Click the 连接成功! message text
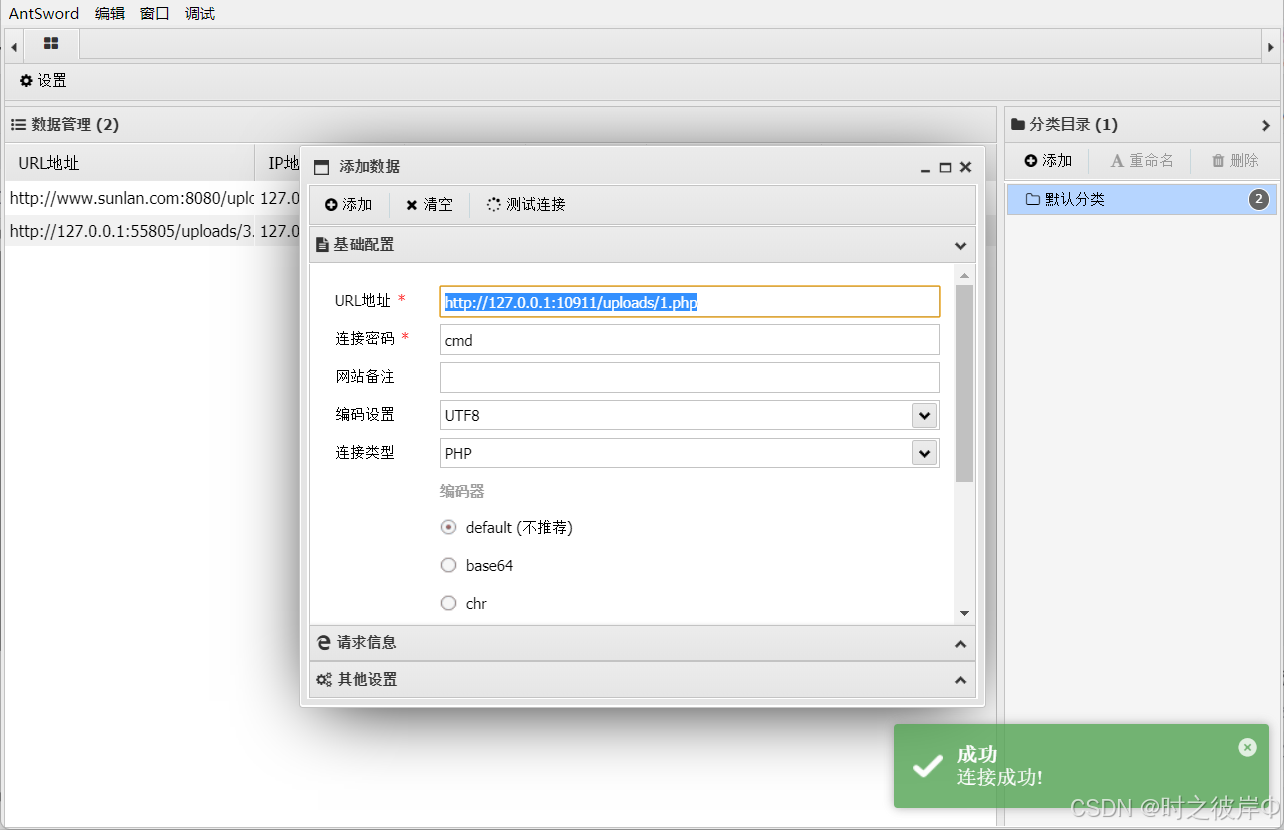The image size is (1284, 830). point(999,778)
